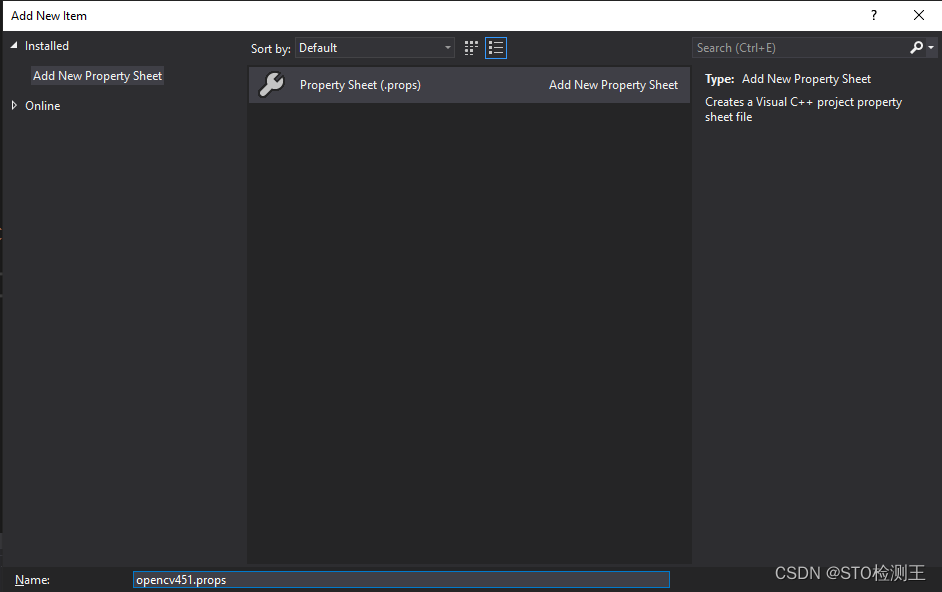Viewport: 942px width, 592px height.
Task: Collapse the Installed category
Action: 13,45
